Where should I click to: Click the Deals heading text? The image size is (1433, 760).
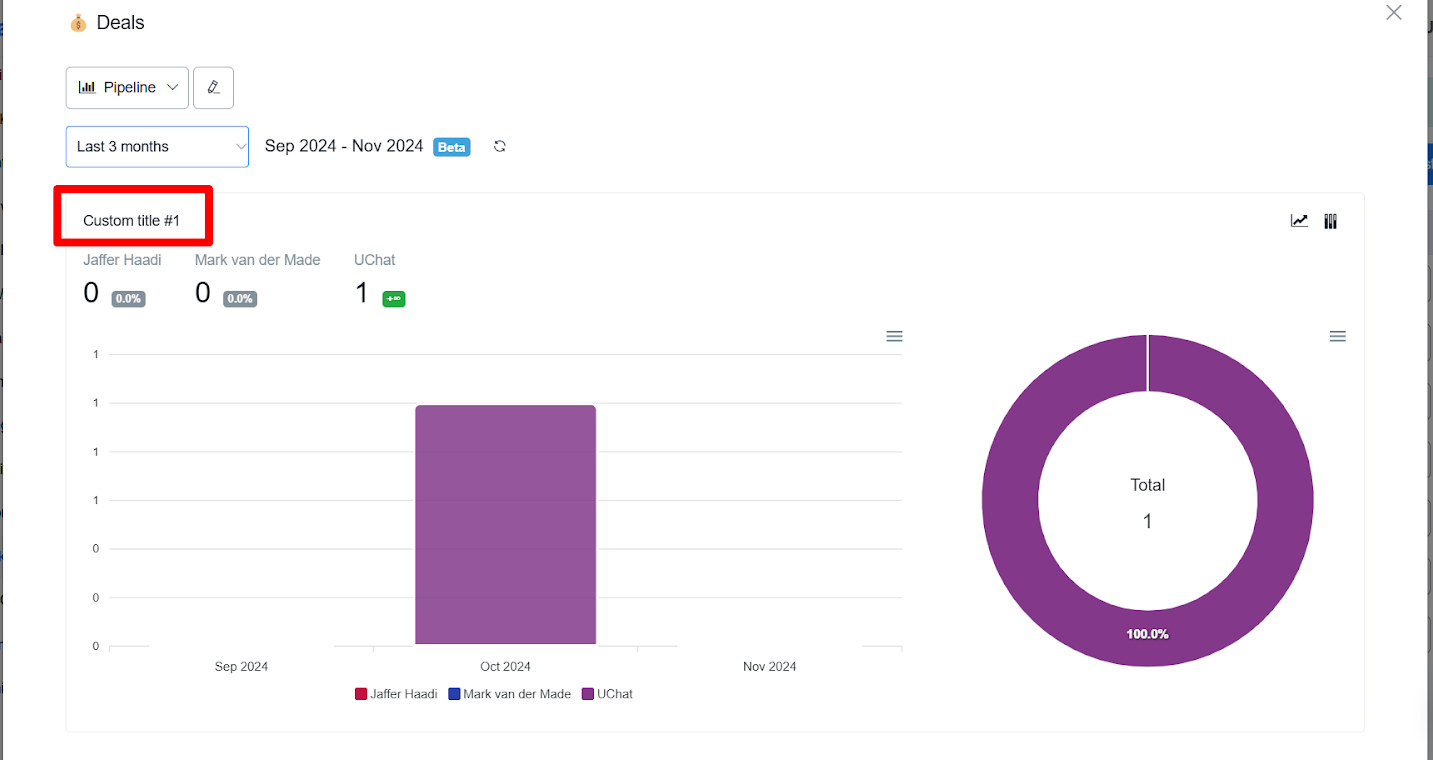121,22
